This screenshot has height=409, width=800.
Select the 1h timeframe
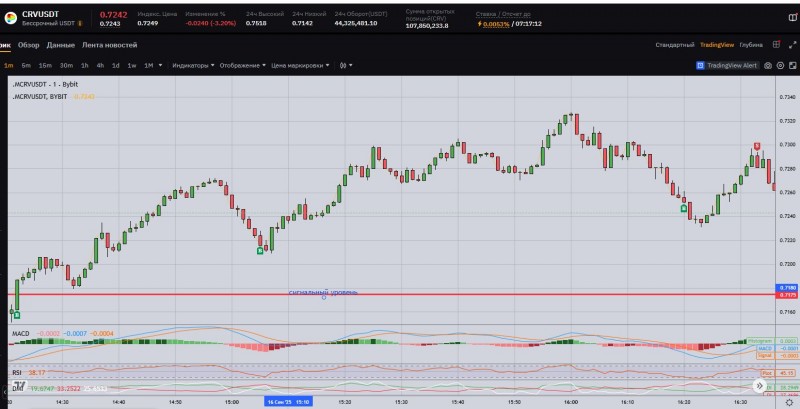(85, 66)
